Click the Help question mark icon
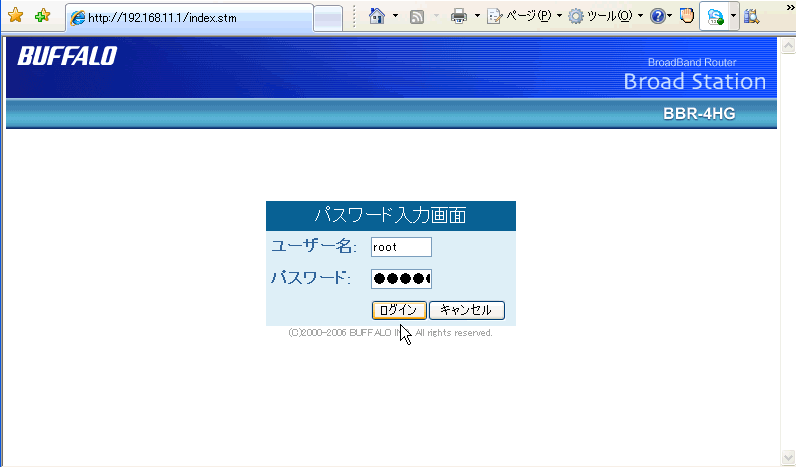The height and width of the screenshot is (467, 796). point(657,16)
